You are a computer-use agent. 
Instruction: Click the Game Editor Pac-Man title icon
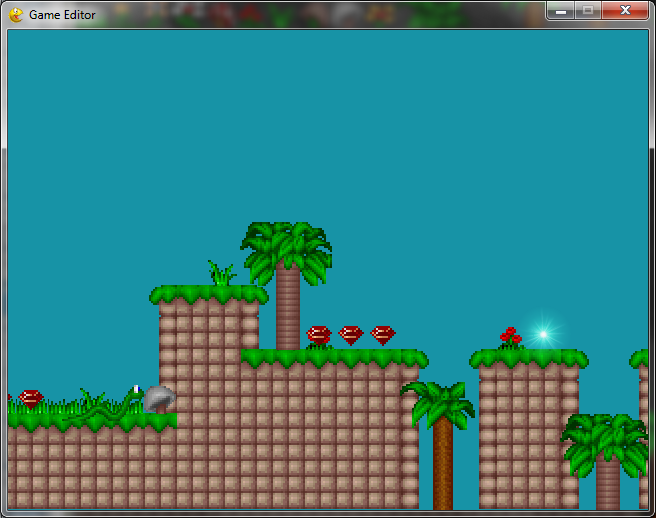[16, 15]
